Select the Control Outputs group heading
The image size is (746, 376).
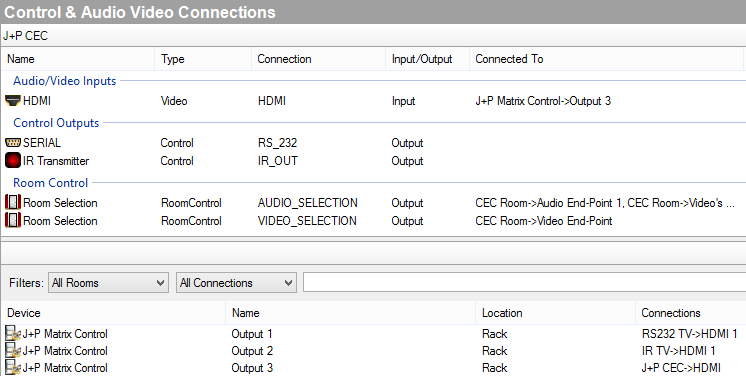(56, 123)
